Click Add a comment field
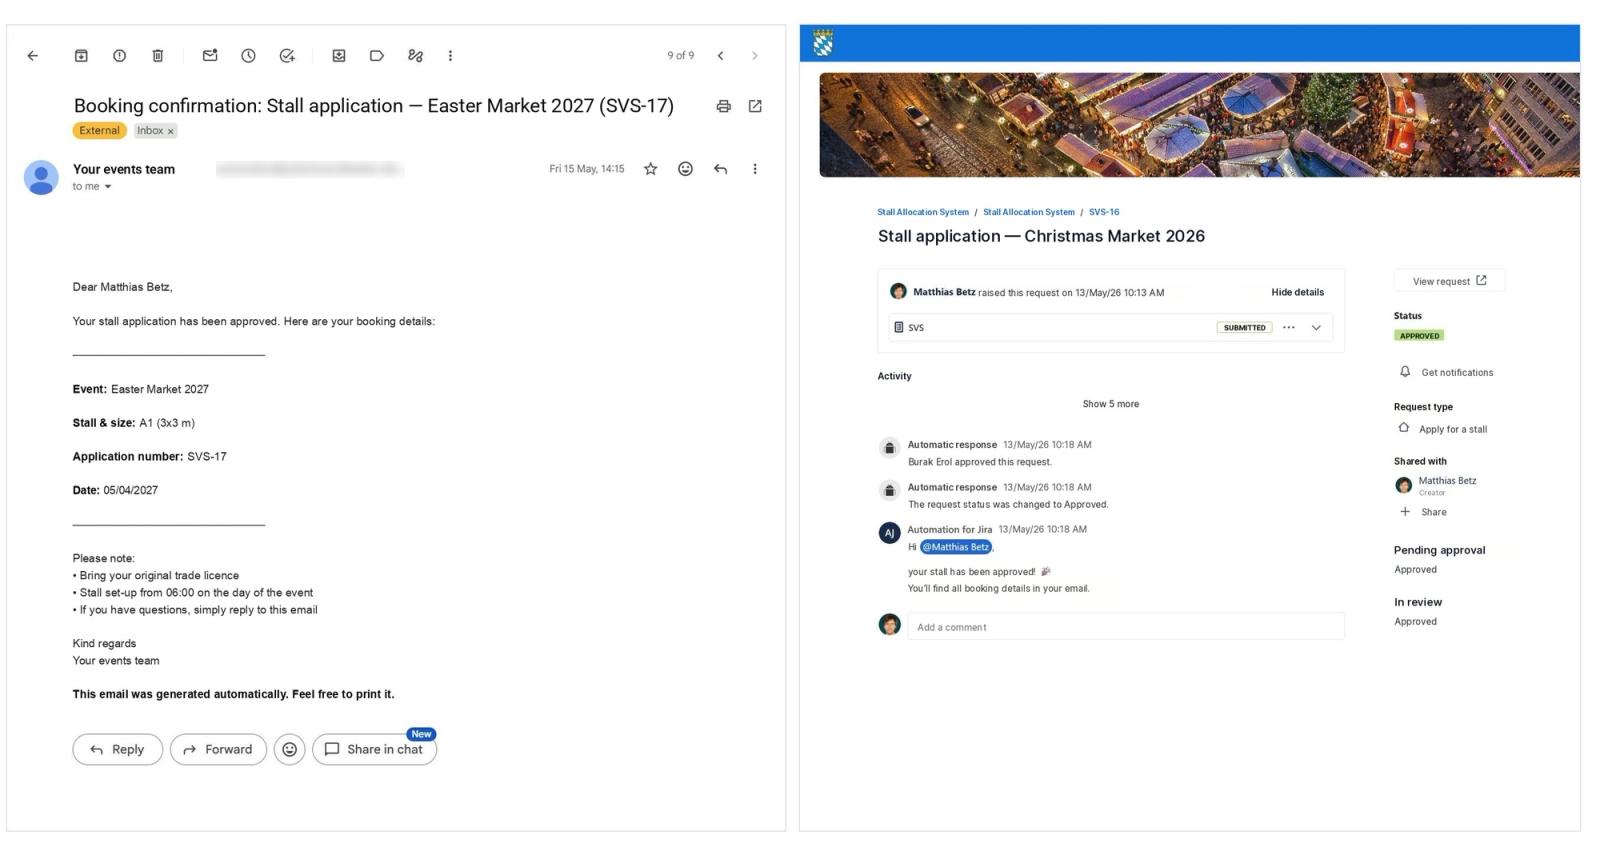1600x863 pixels. coord(1125,627)
